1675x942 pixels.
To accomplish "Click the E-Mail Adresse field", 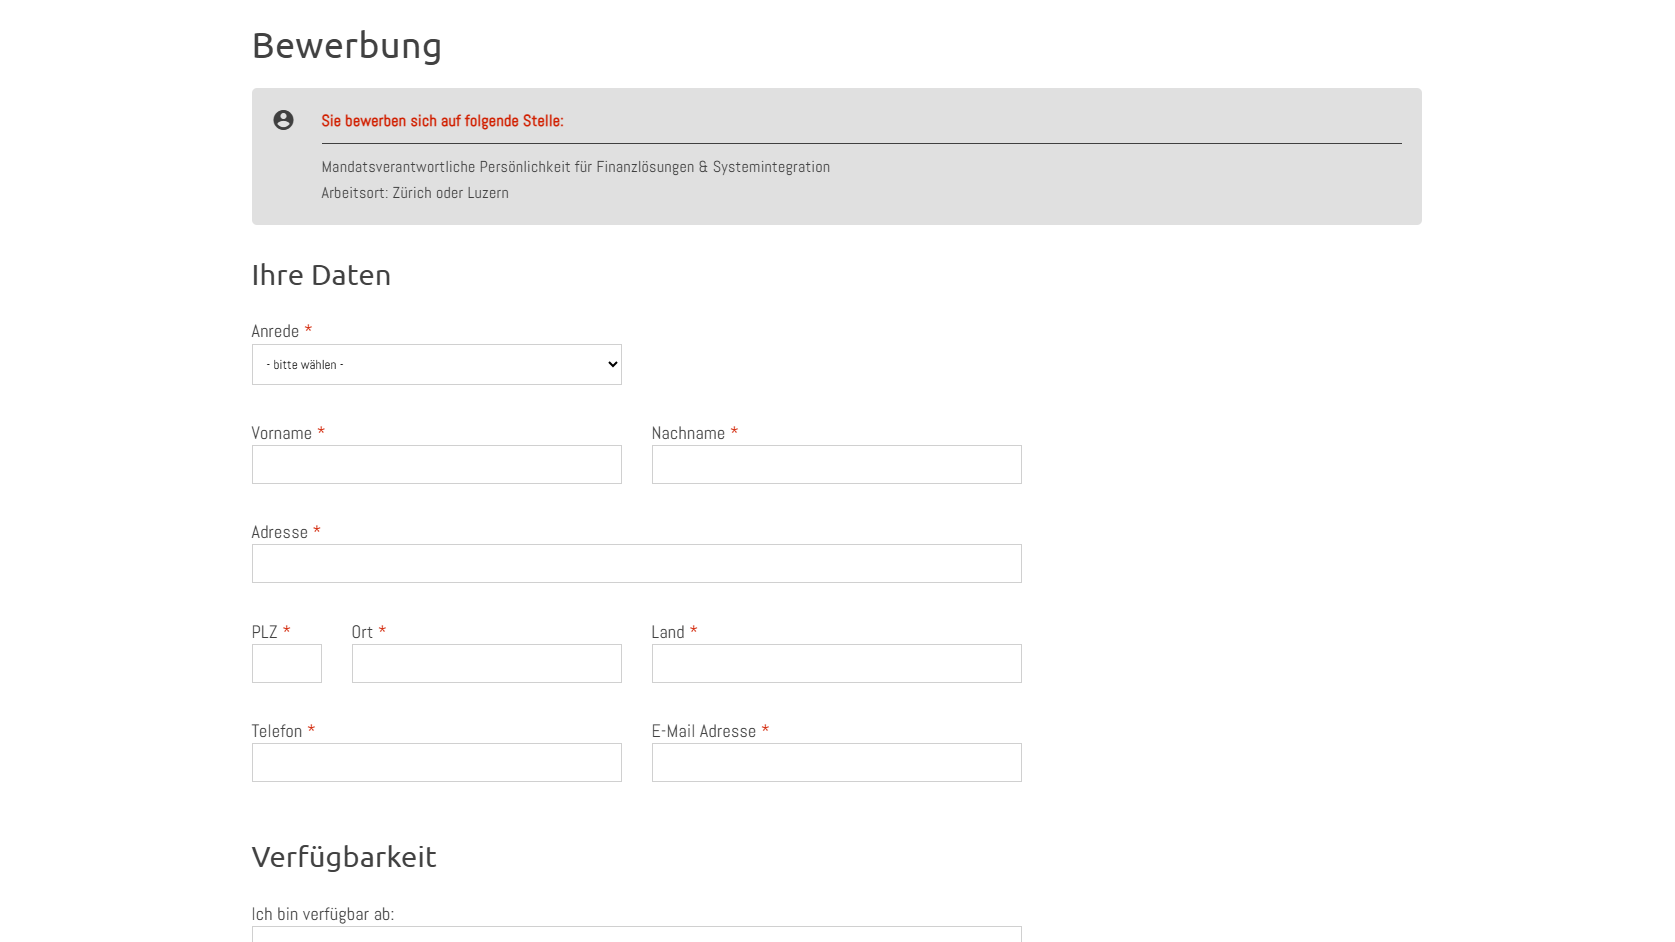I will click(x=836, y=763).
